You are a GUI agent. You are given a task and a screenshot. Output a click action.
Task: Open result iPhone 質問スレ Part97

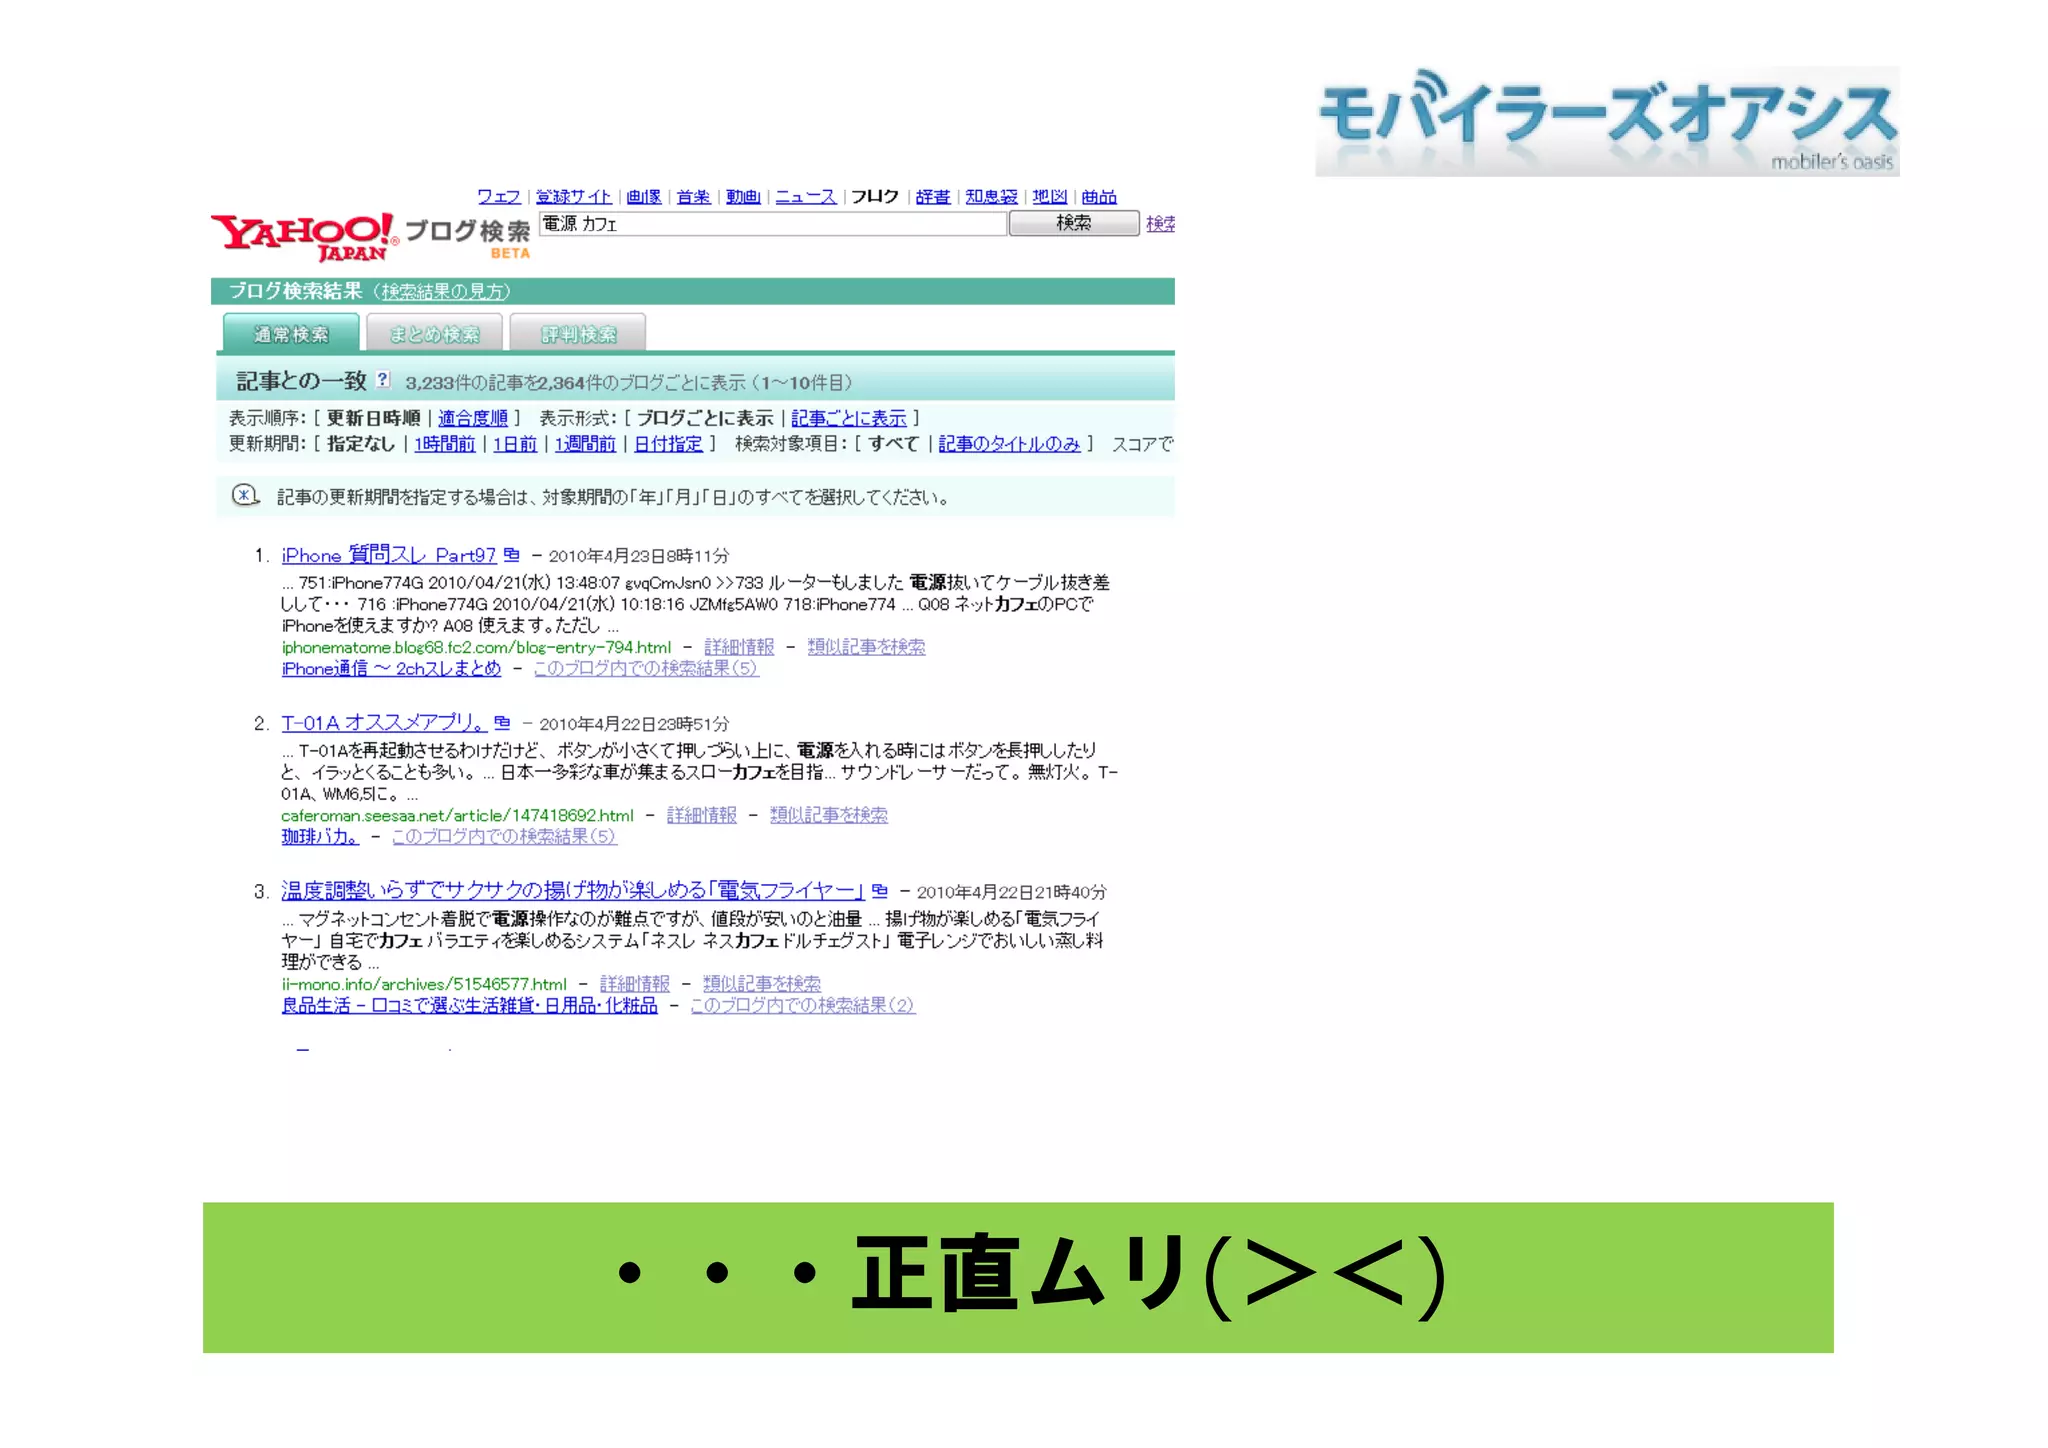click(x=389, y=555)
